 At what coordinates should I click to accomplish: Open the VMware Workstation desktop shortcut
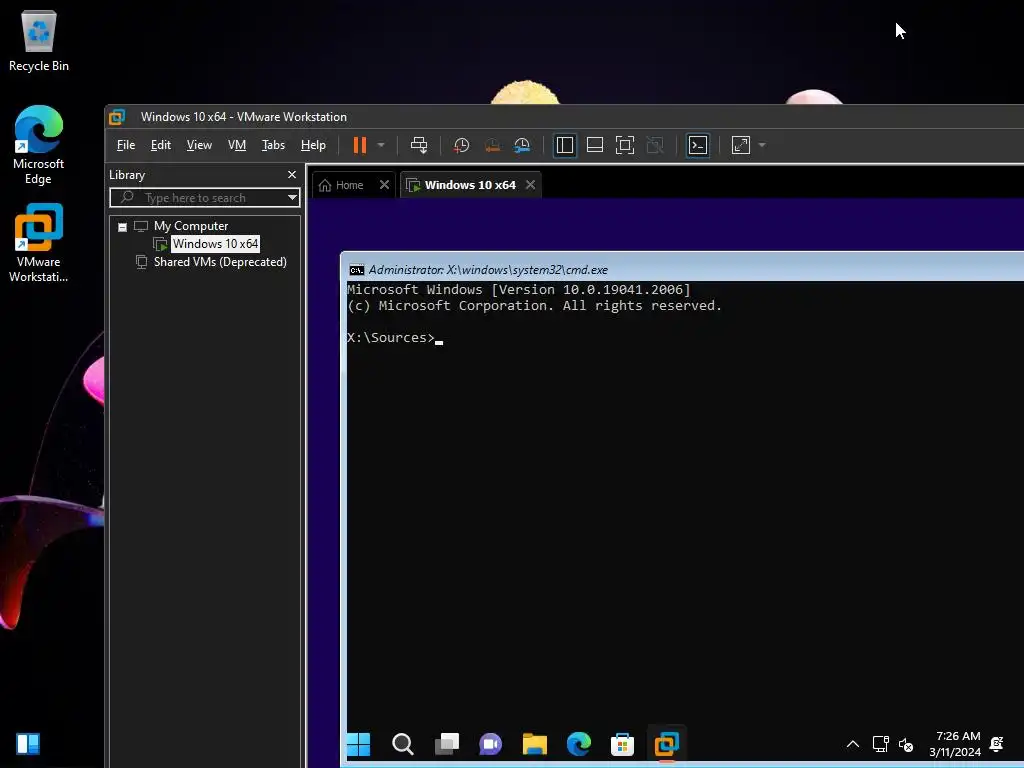[x=39, y=243]
